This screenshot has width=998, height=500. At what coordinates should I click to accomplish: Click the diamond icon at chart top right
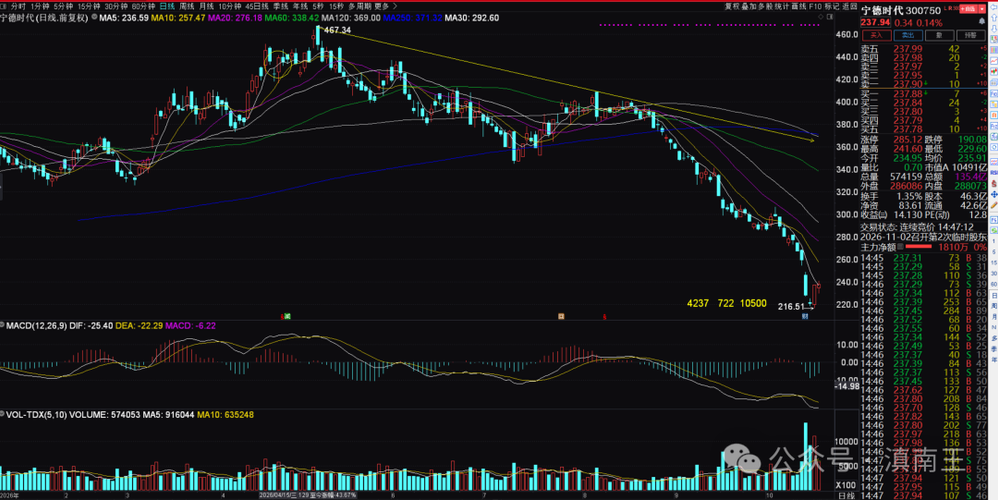820,17
